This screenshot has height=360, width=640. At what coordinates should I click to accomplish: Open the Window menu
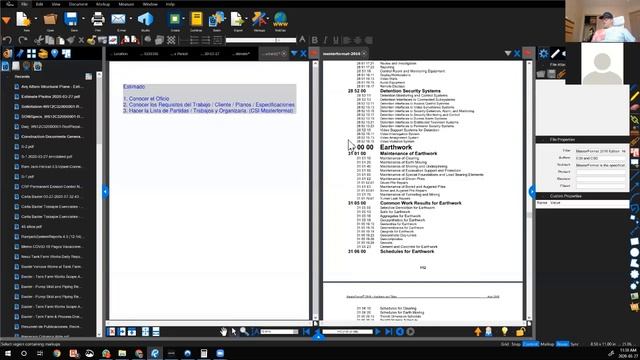pos(150,4)
